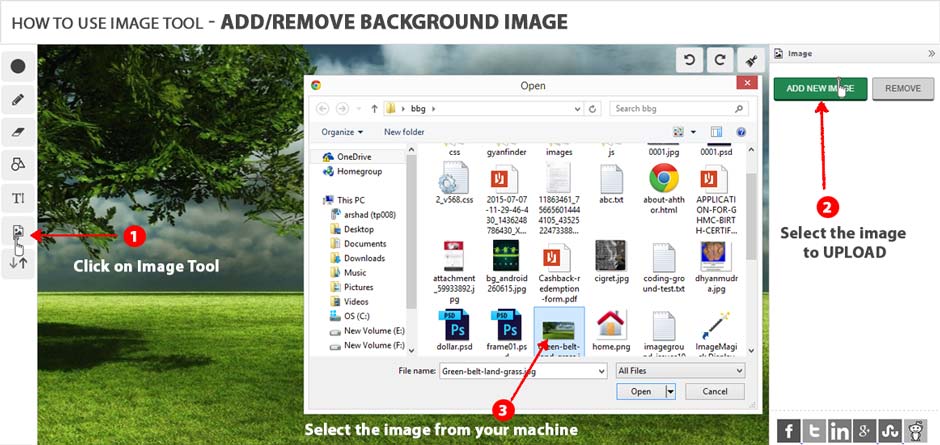Select coding-ground-test.txt file
This screenshot has width=940, height=445.
tap(663, 267)
